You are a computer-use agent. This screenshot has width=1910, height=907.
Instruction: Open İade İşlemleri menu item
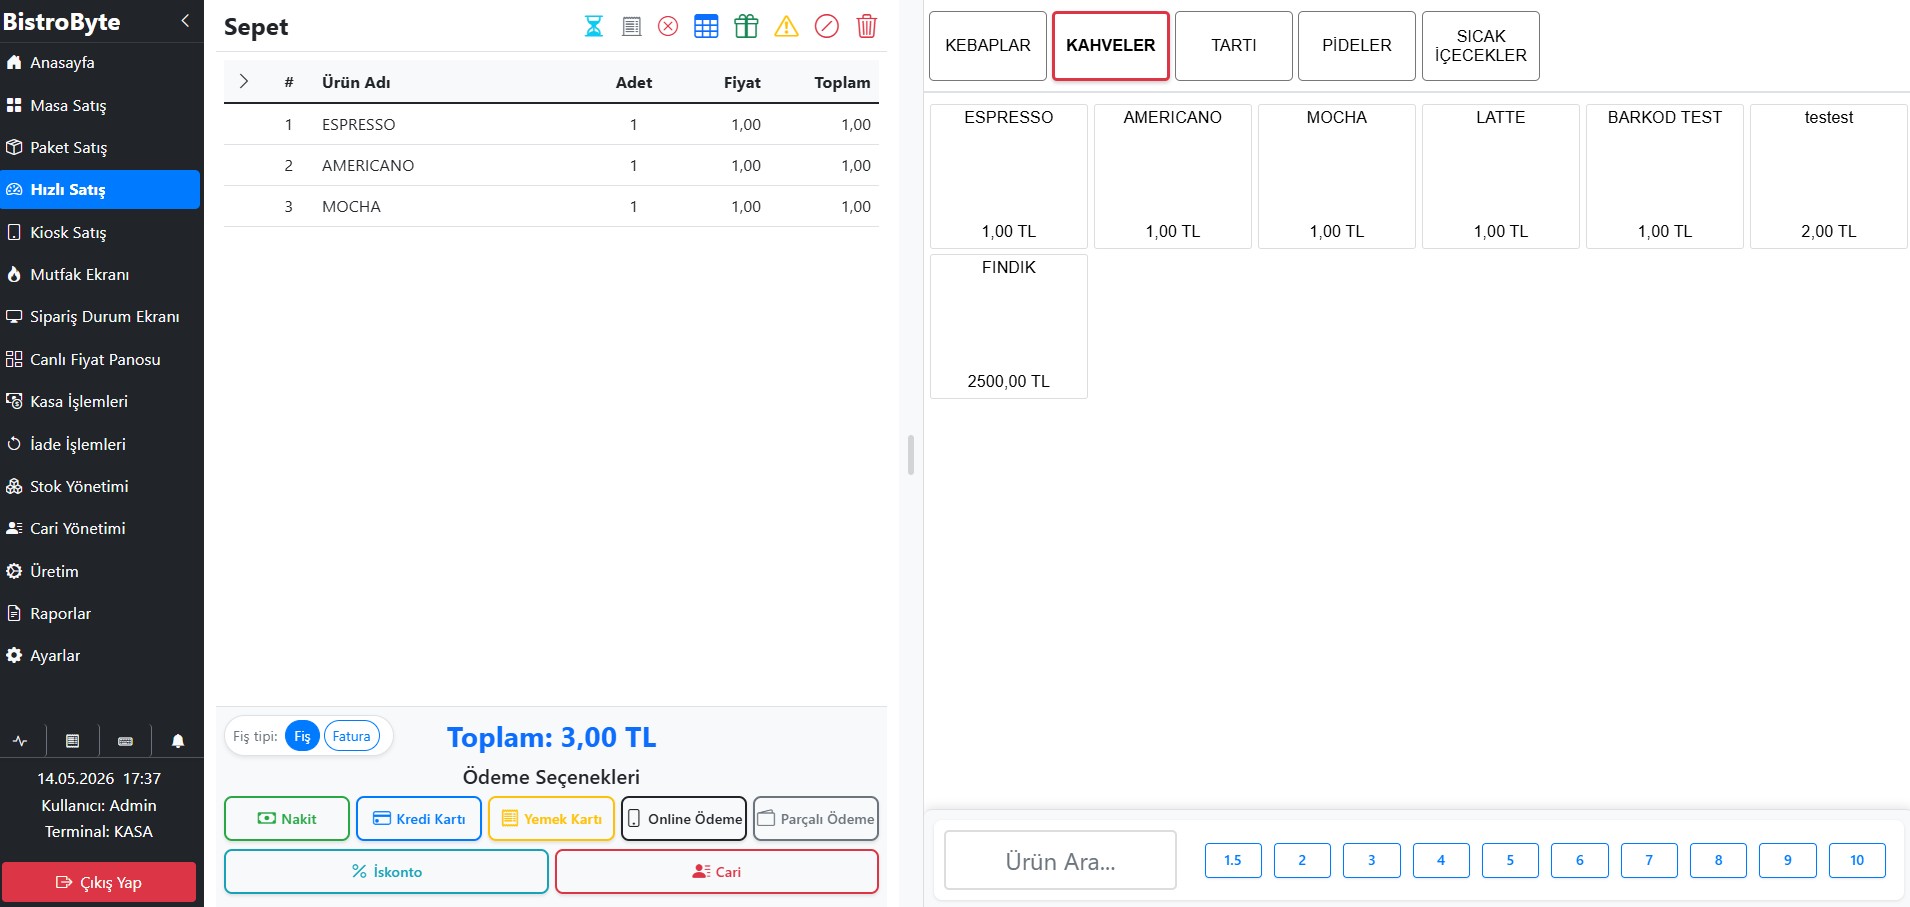(100, 444)
